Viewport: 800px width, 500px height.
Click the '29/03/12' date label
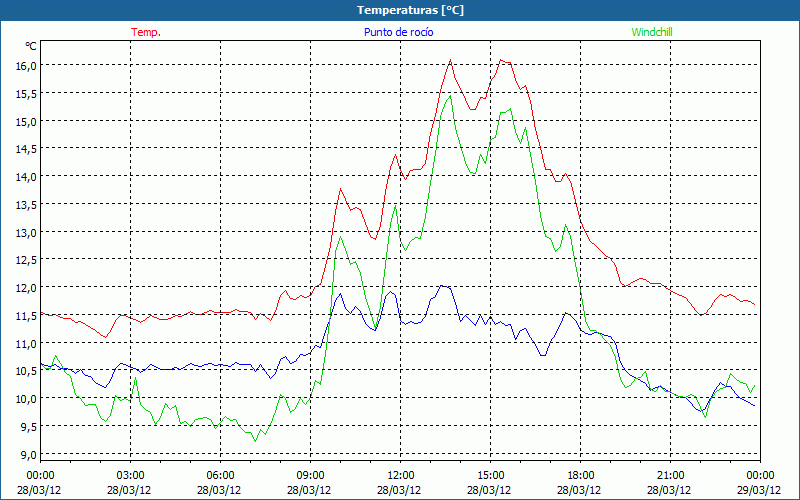click(x=759, y=490)
